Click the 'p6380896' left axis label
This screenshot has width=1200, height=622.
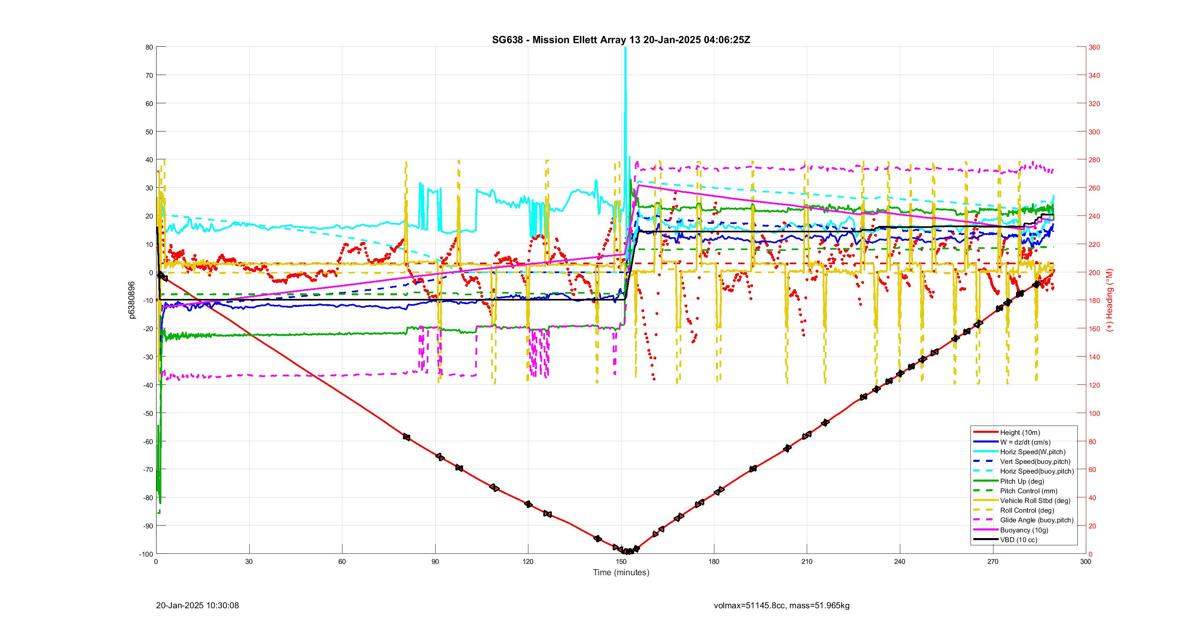click(132, 300)
